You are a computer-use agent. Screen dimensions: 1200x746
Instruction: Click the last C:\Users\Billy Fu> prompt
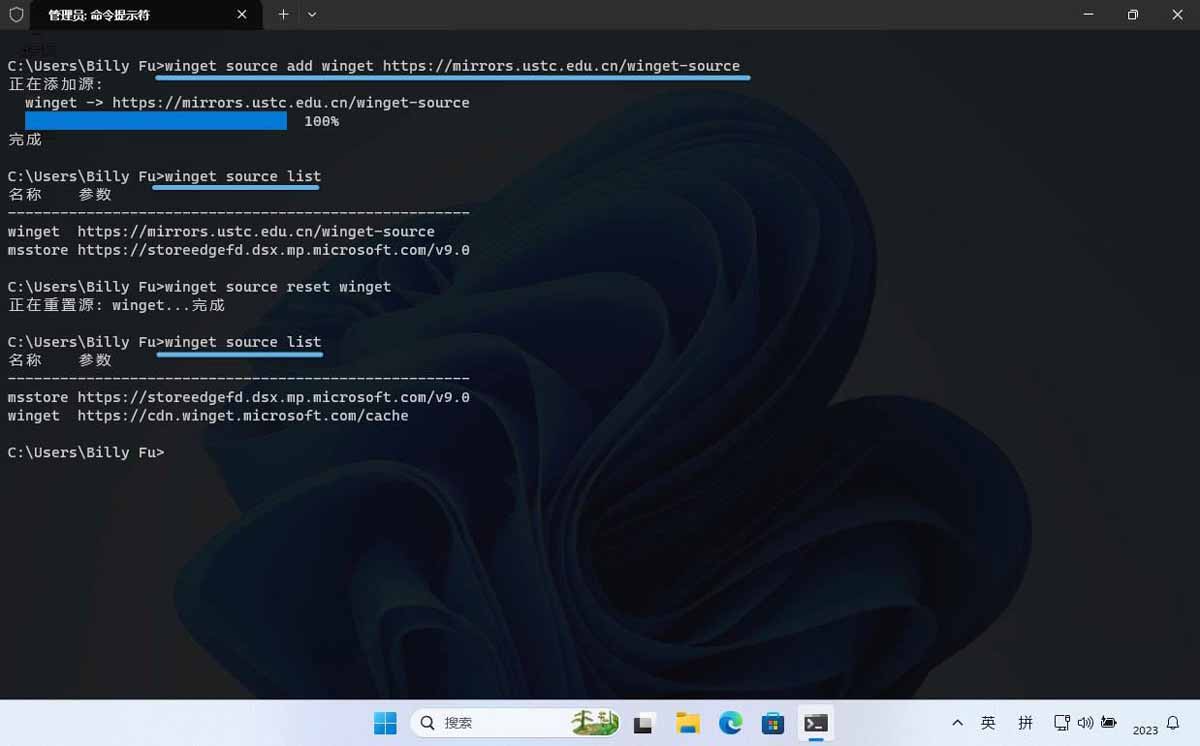pyautogui.click(x=86, y=453)
